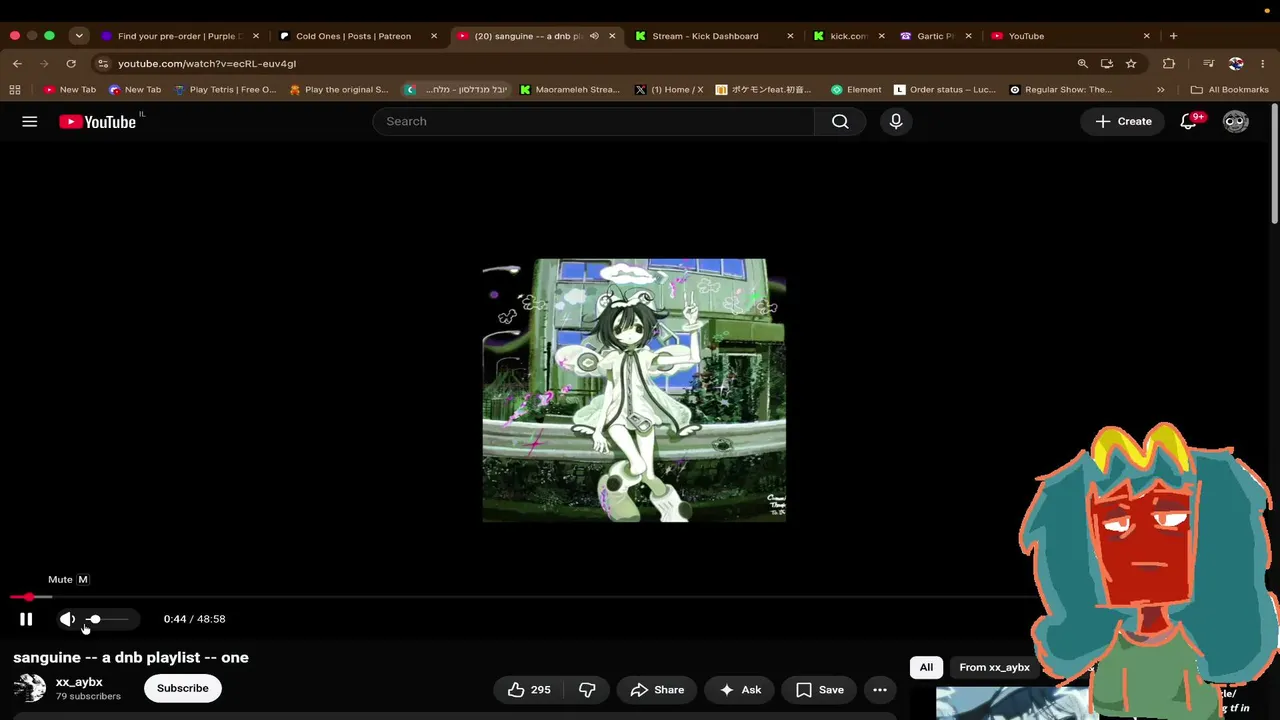The width and height of the screenshot is (1280, 720).
Task: Open Play the original S... bookmark
Action: pos(339,89)
